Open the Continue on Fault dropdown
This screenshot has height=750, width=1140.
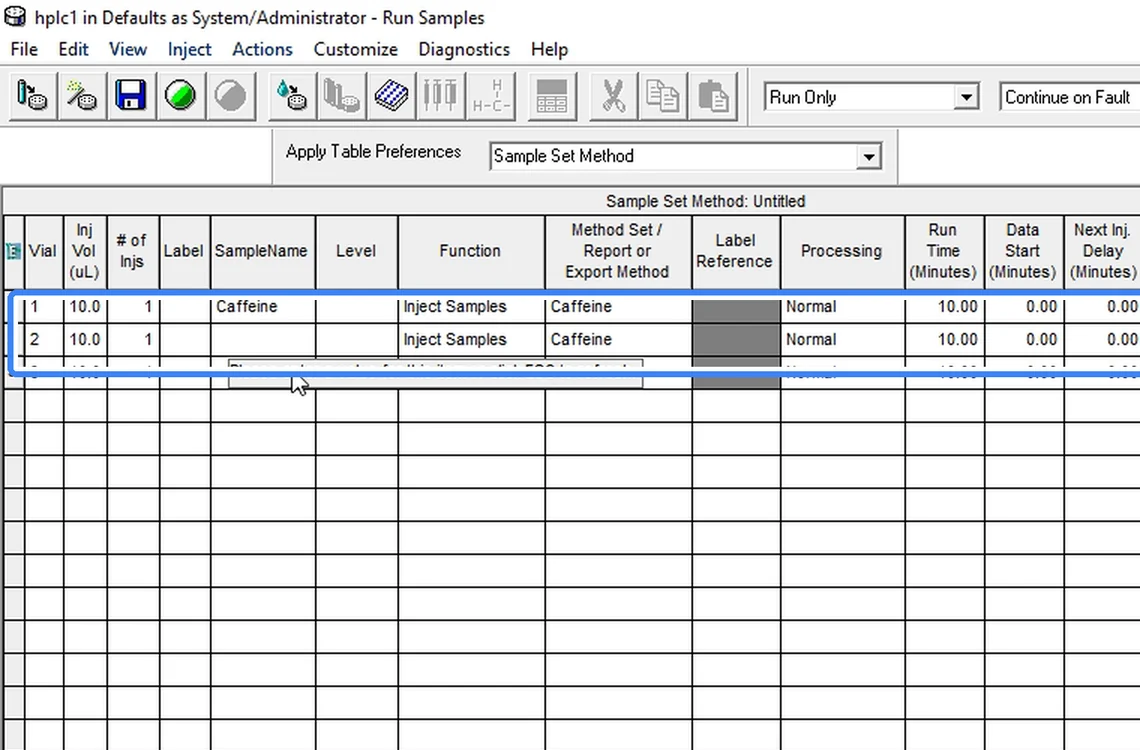click(x=1069, y=97)
